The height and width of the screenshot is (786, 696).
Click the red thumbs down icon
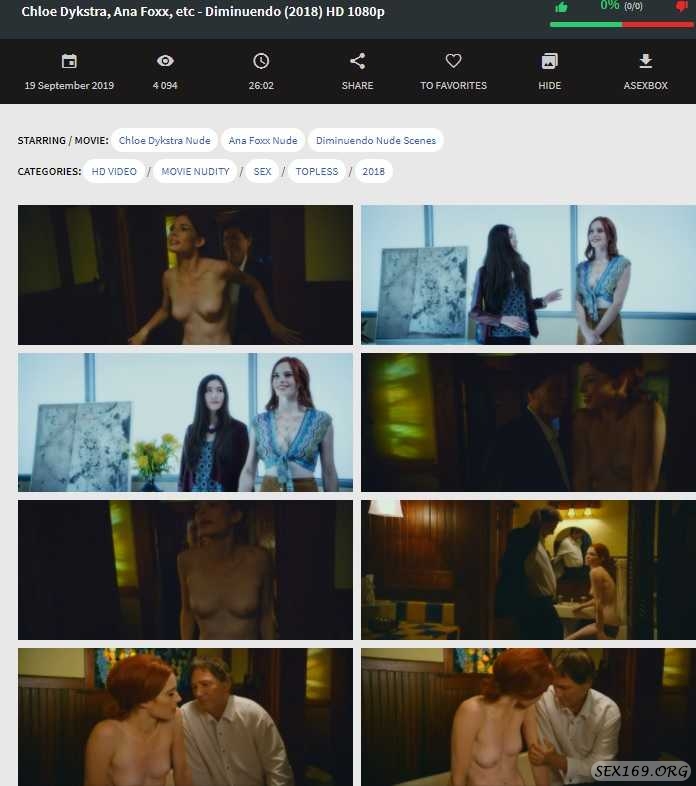tap(682, 7)
